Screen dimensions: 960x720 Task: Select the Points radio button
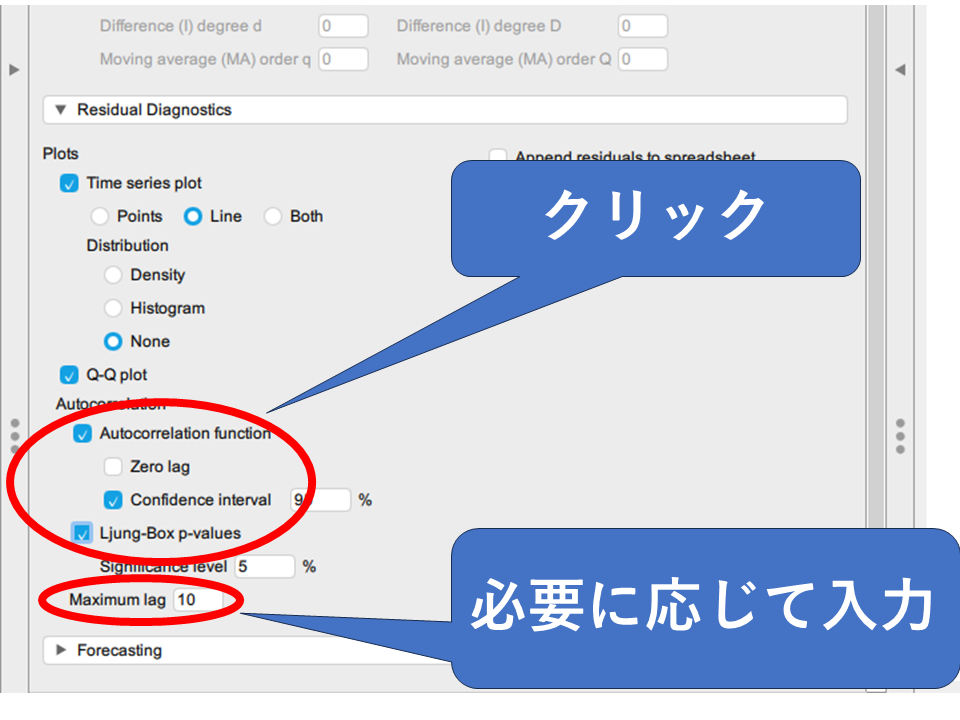100,216
